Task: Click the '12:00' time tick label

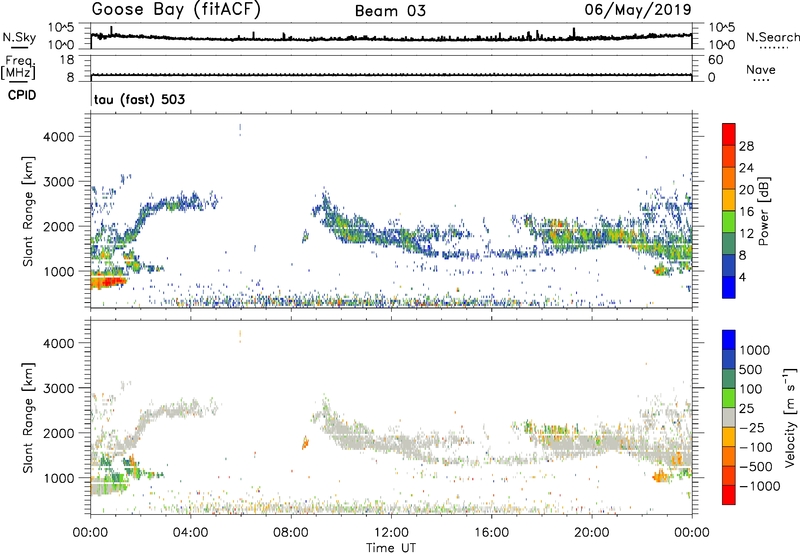Action: tap(391, 533)
